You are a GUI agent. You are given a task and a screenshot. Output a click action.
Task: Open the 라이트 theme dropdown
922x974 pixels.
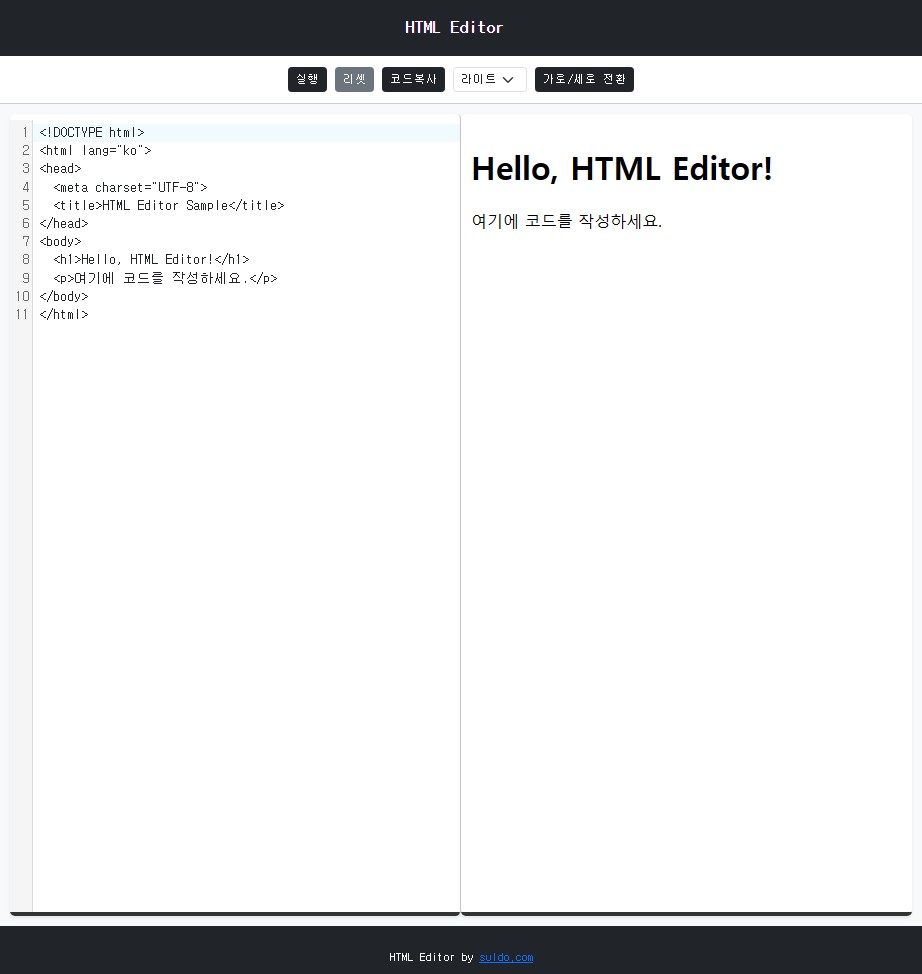click(x=490, y=80)
